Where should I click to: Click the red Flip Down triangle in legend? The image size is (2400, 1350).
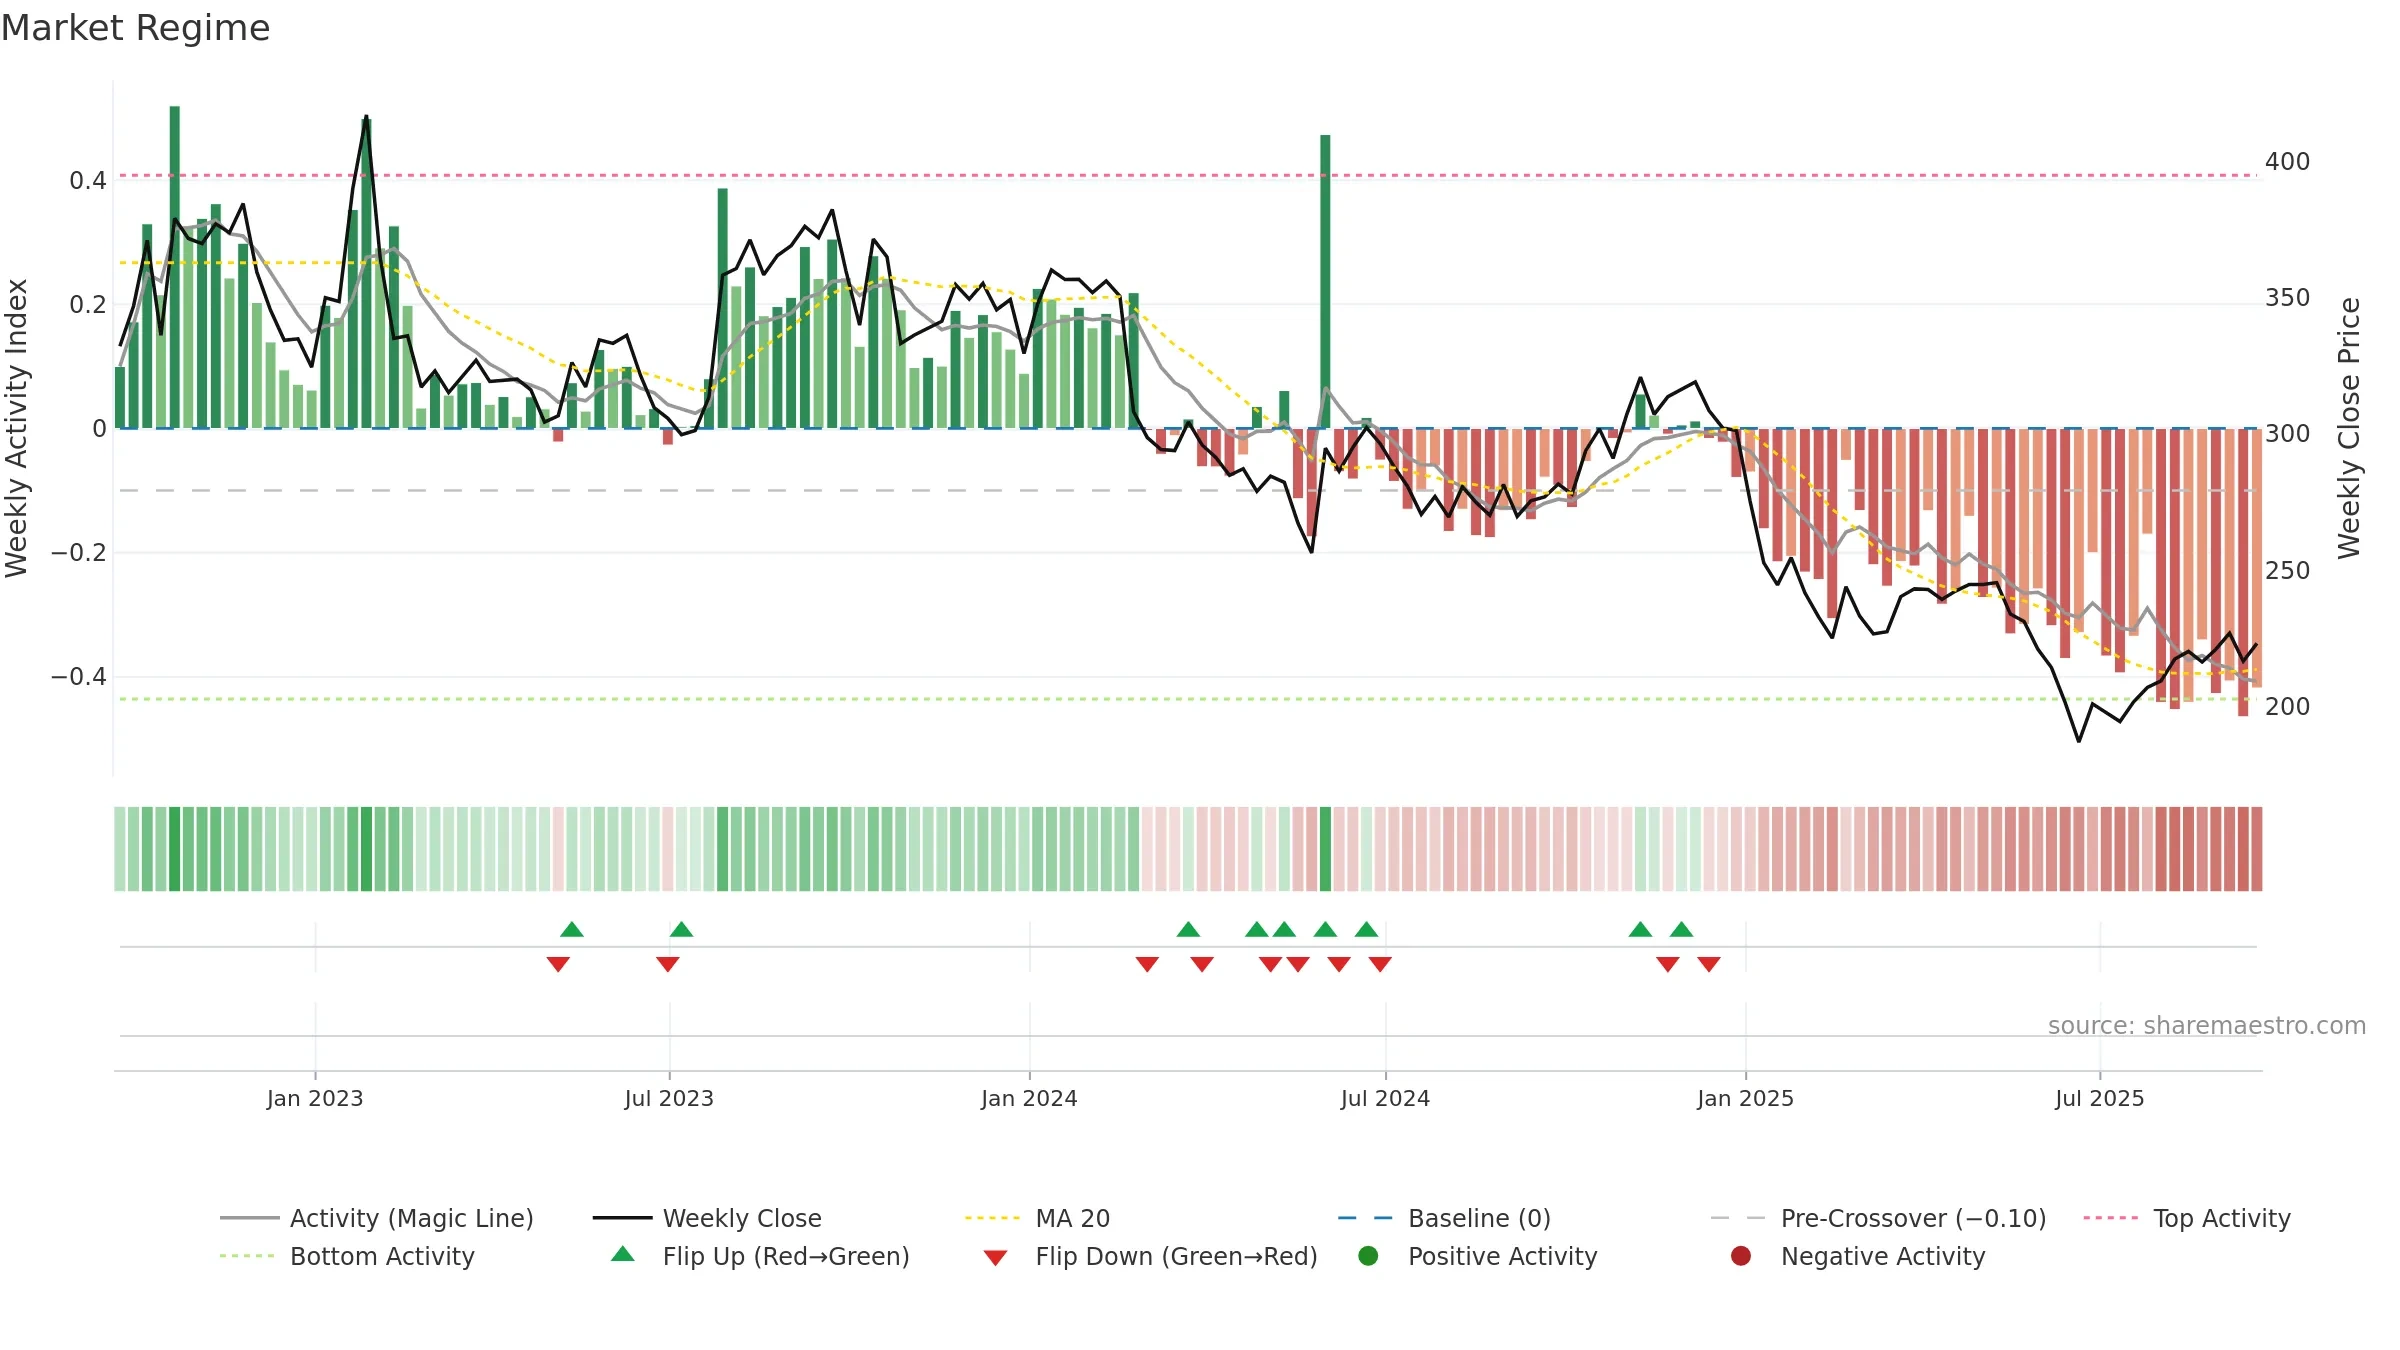[995, 1258]
